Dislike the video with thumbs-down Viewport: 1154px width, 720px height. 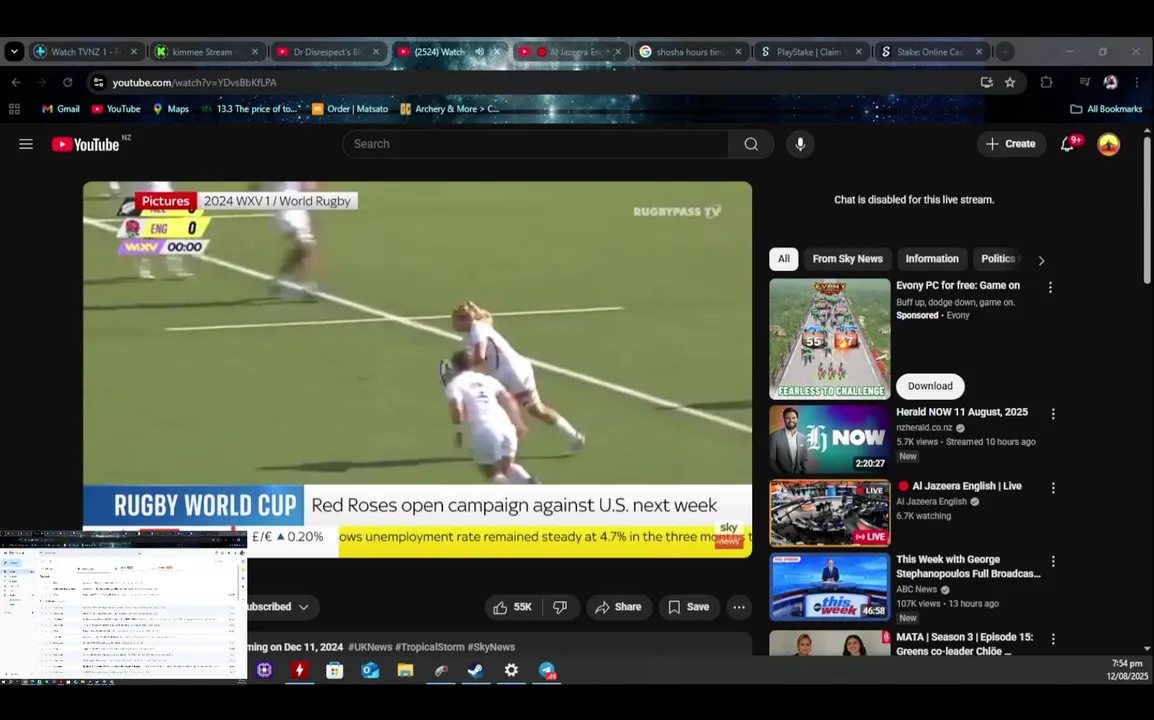[560, 607]
